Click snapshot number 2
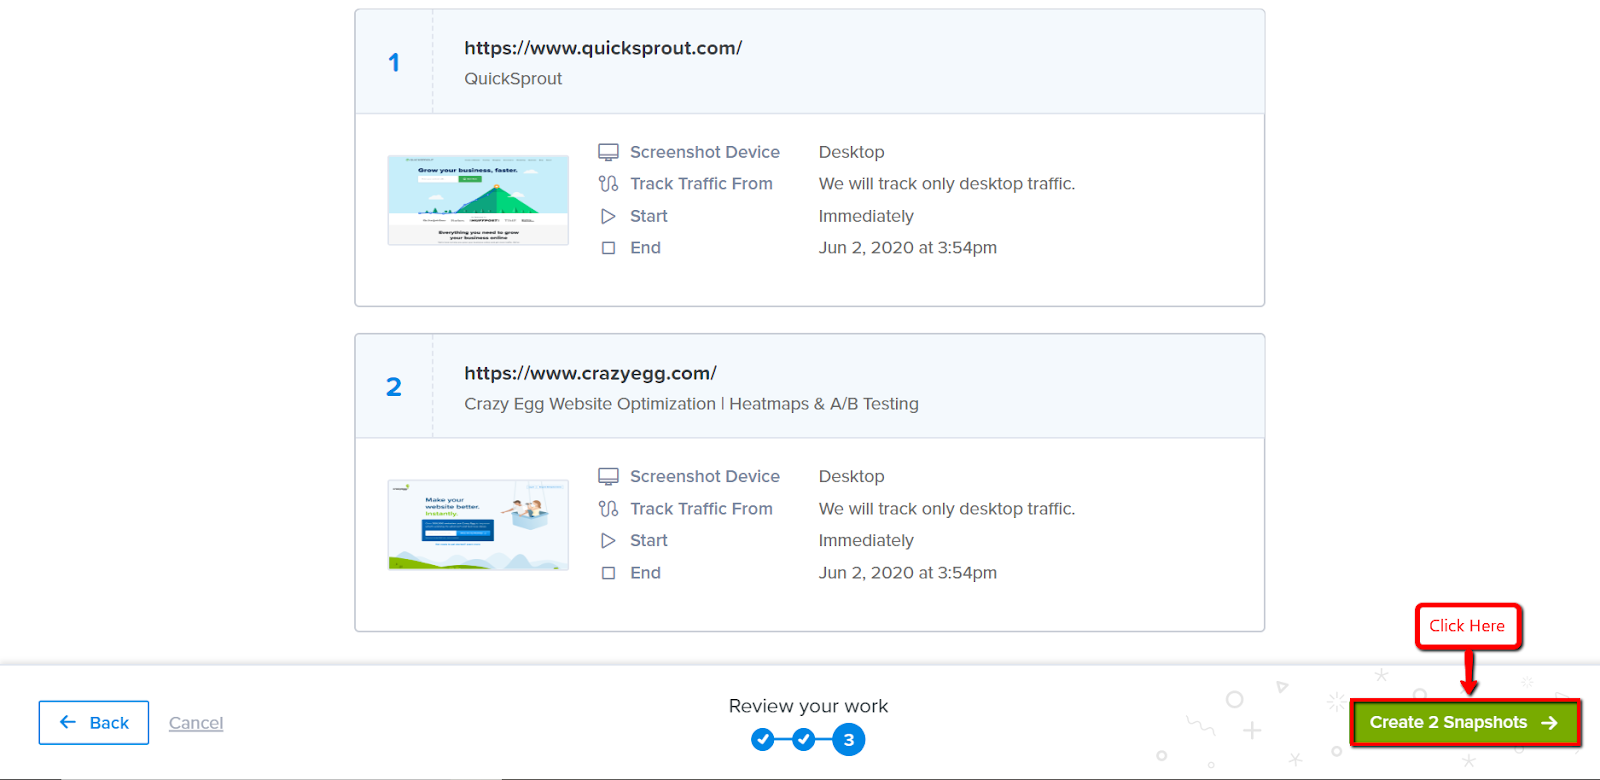The image size is (1600, 780). tap(394, 387)
